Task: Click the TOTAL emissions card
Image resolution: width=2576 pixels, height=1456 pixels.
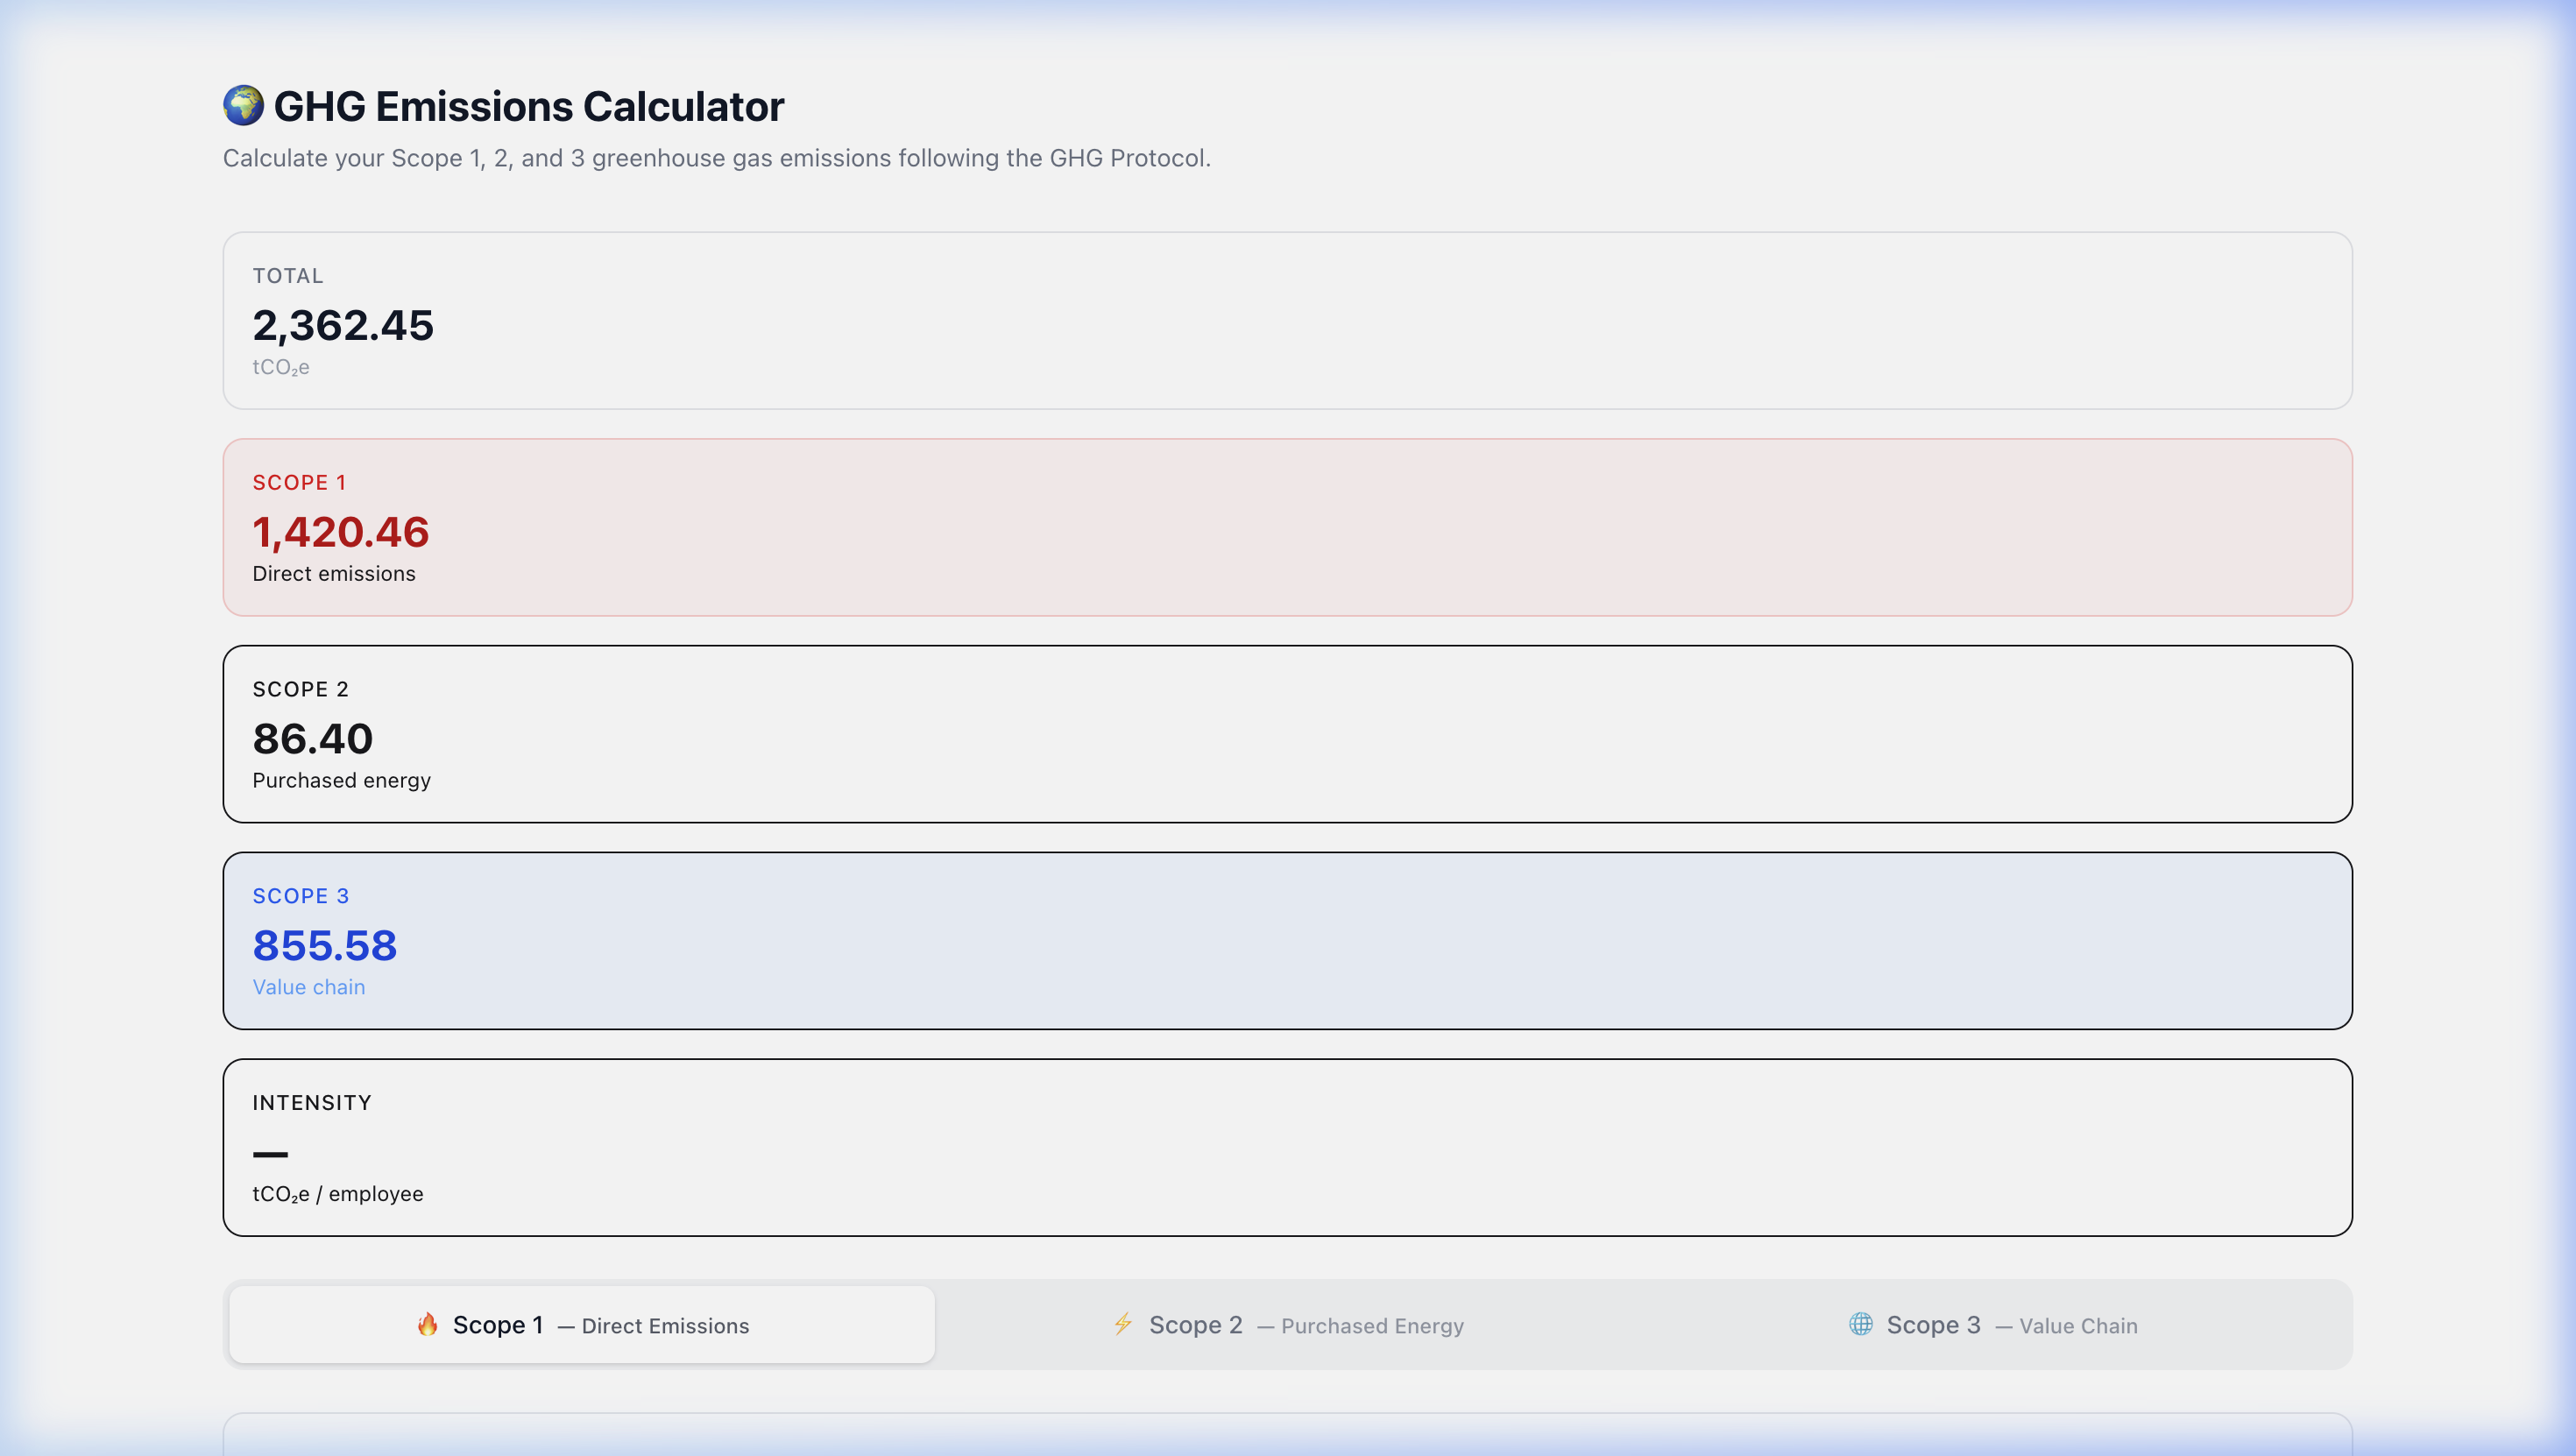Action: coord(1288,320)
